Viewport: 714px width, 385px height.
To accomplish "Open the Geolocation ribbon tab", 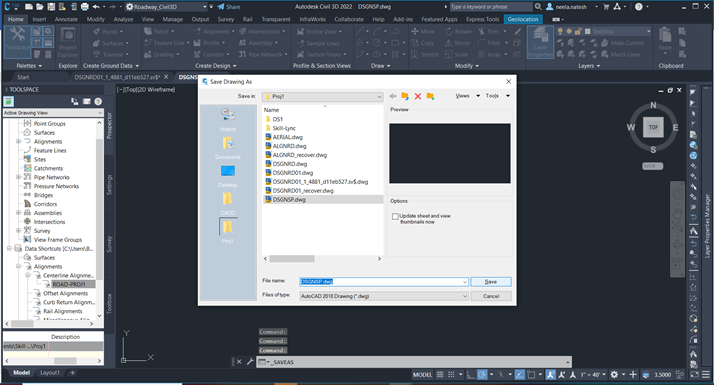I will point(523,19).
